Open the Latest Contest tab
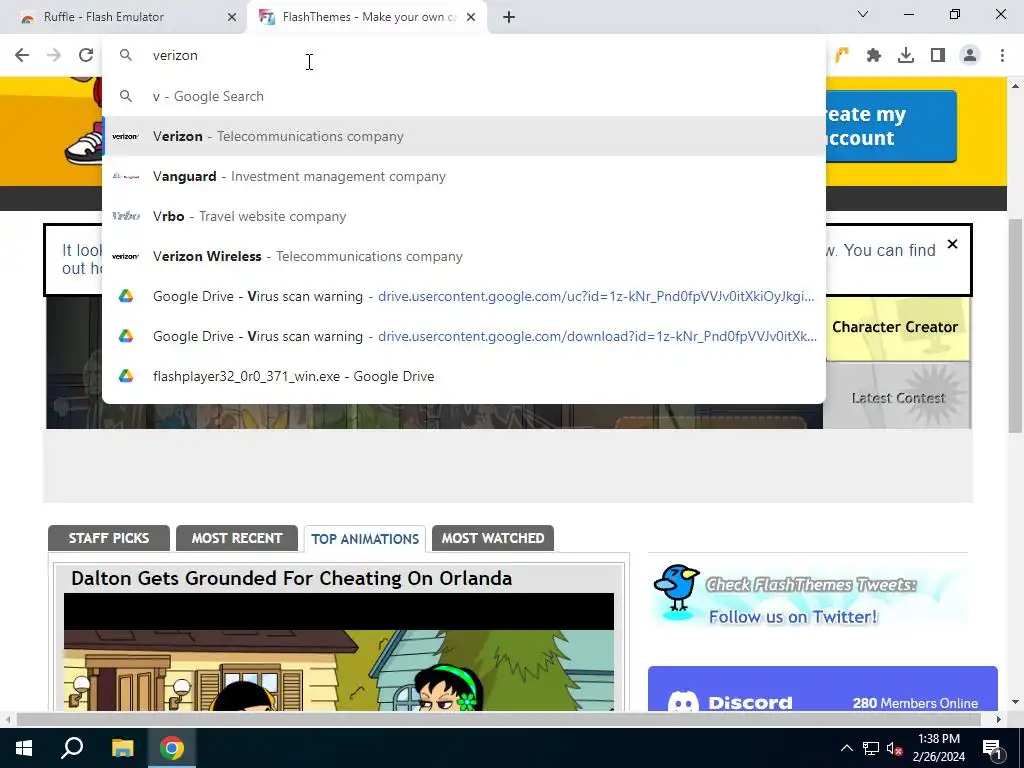The image size is (1024, 768). click(897, 397)
